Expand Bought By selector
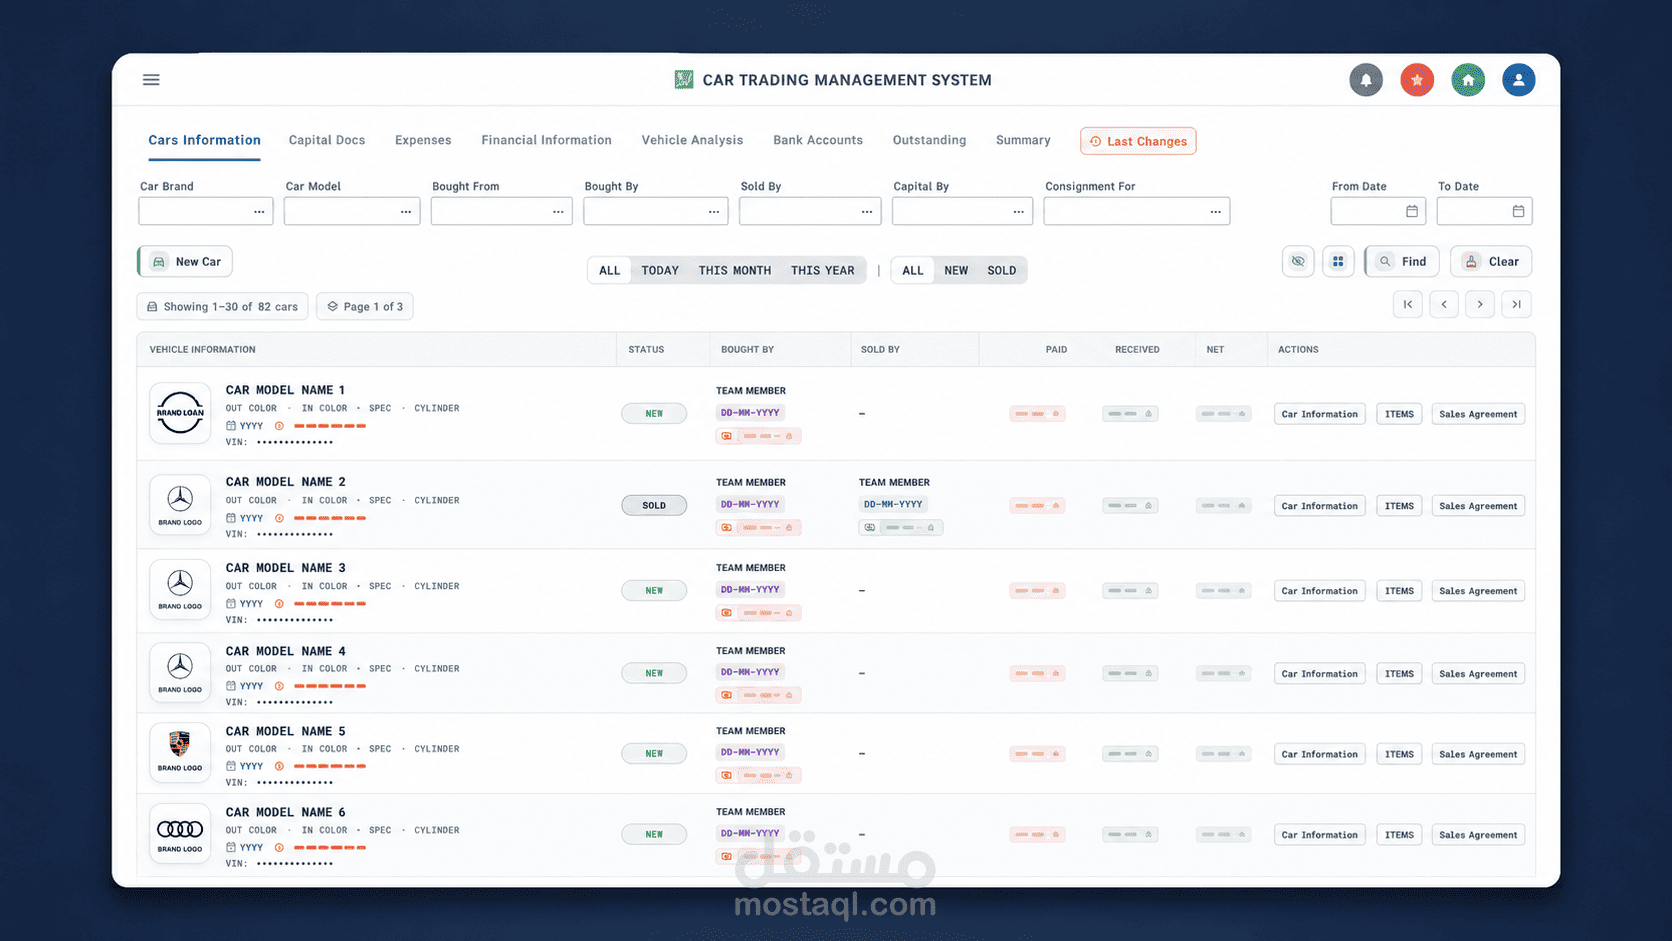This screenshot has height=941, width=1672. coord(656,211)
